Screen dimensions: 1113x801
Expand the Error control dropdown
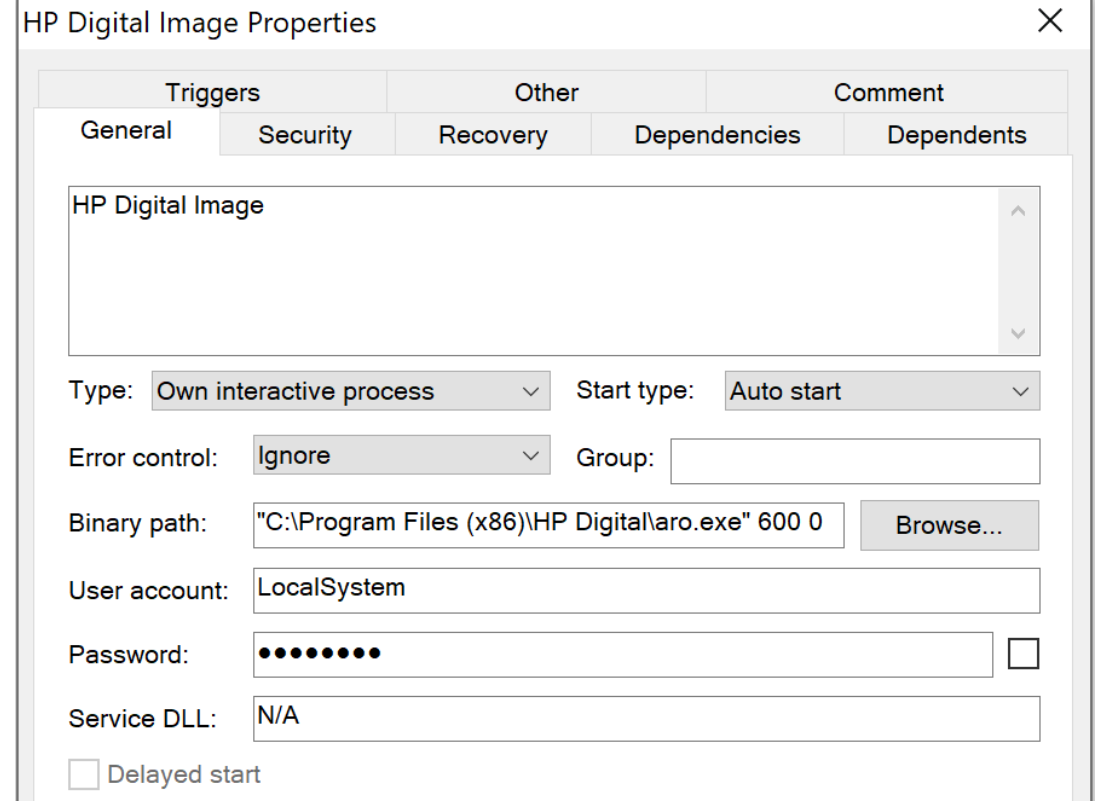pyautogui.click(x=400, y=457)
